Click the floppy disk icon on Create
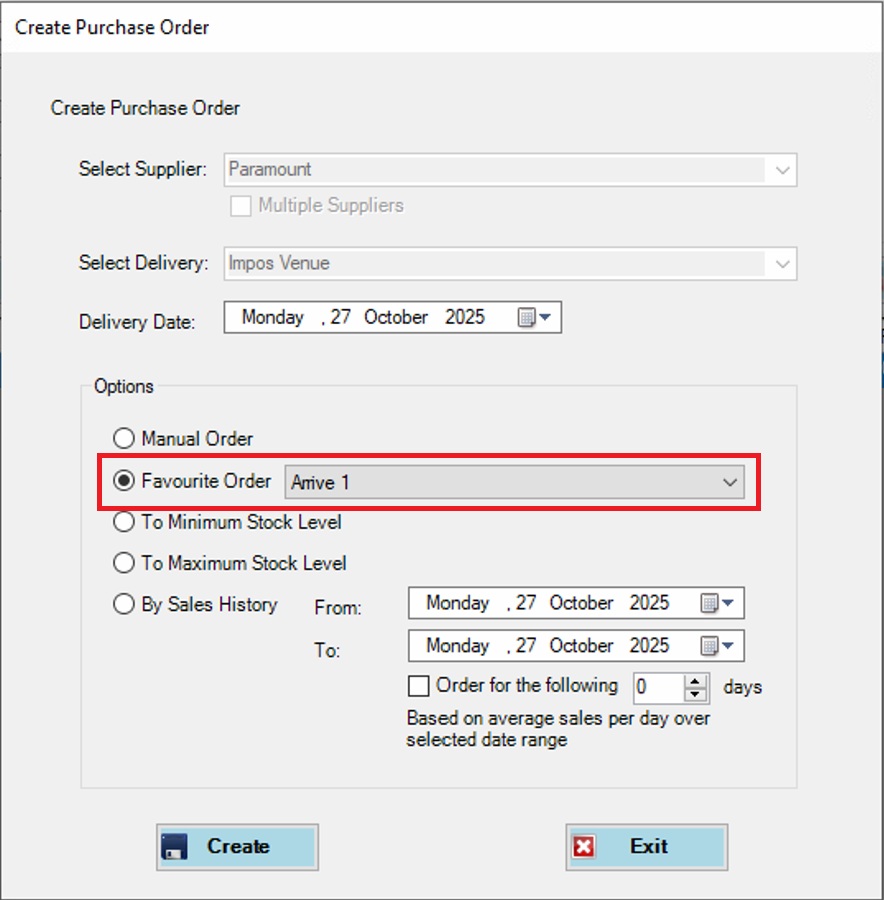 (174, 847)
